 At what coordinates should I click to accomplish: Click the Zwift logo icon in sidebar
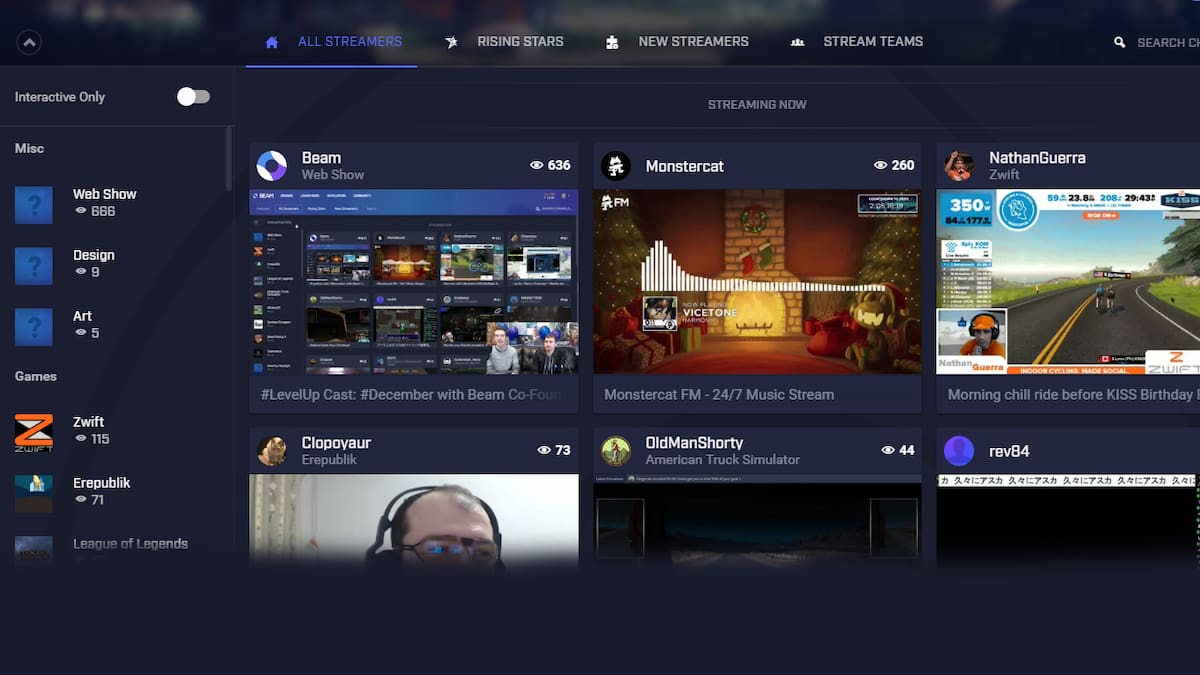point(34,432)
